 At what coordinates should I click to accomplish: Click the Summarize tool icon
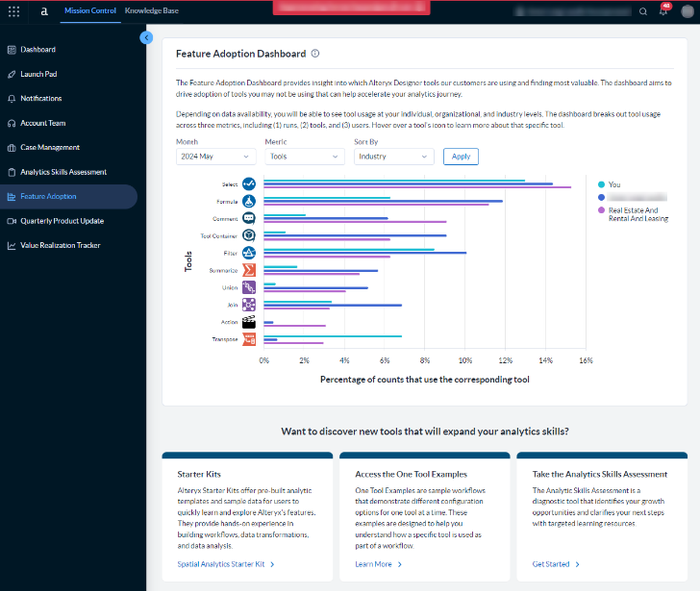pos(249,270)
